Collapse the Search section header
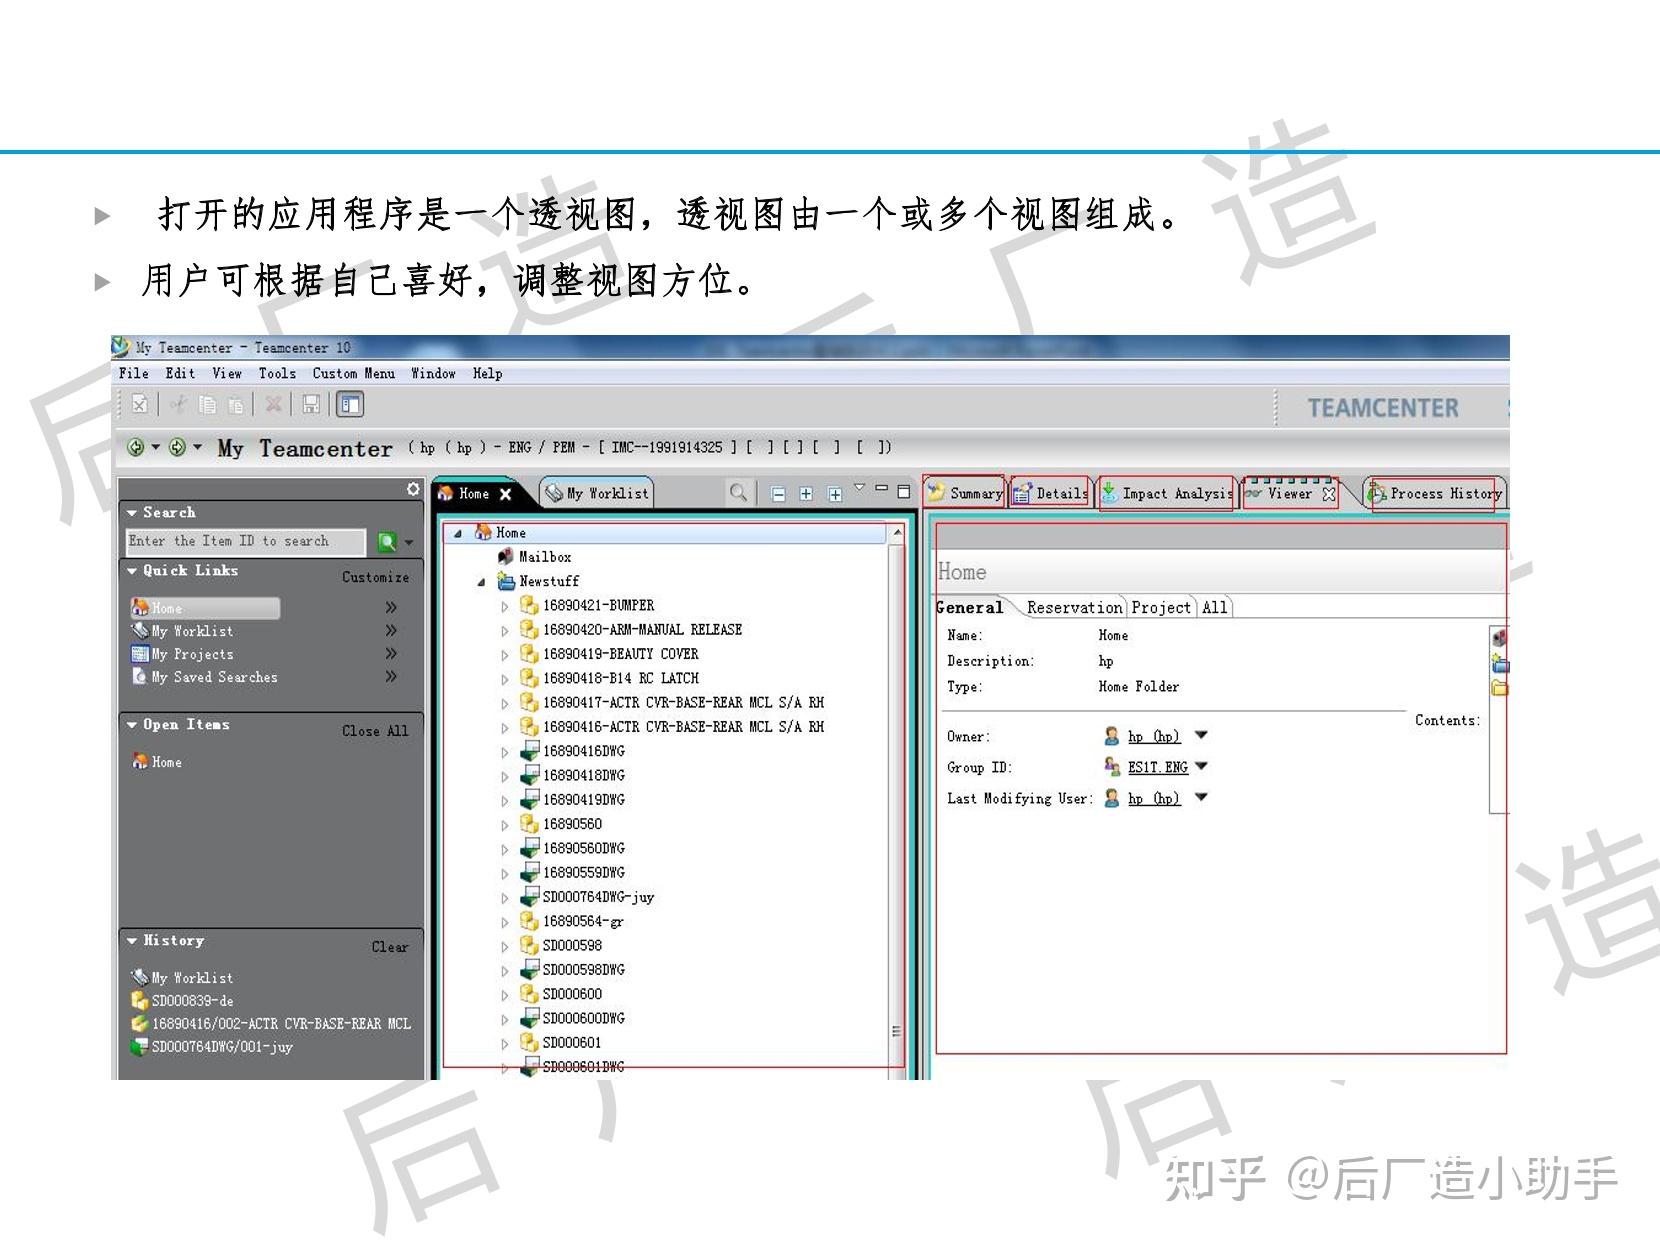Screen dimensions: 1660x1245 [x=133, y=512]
